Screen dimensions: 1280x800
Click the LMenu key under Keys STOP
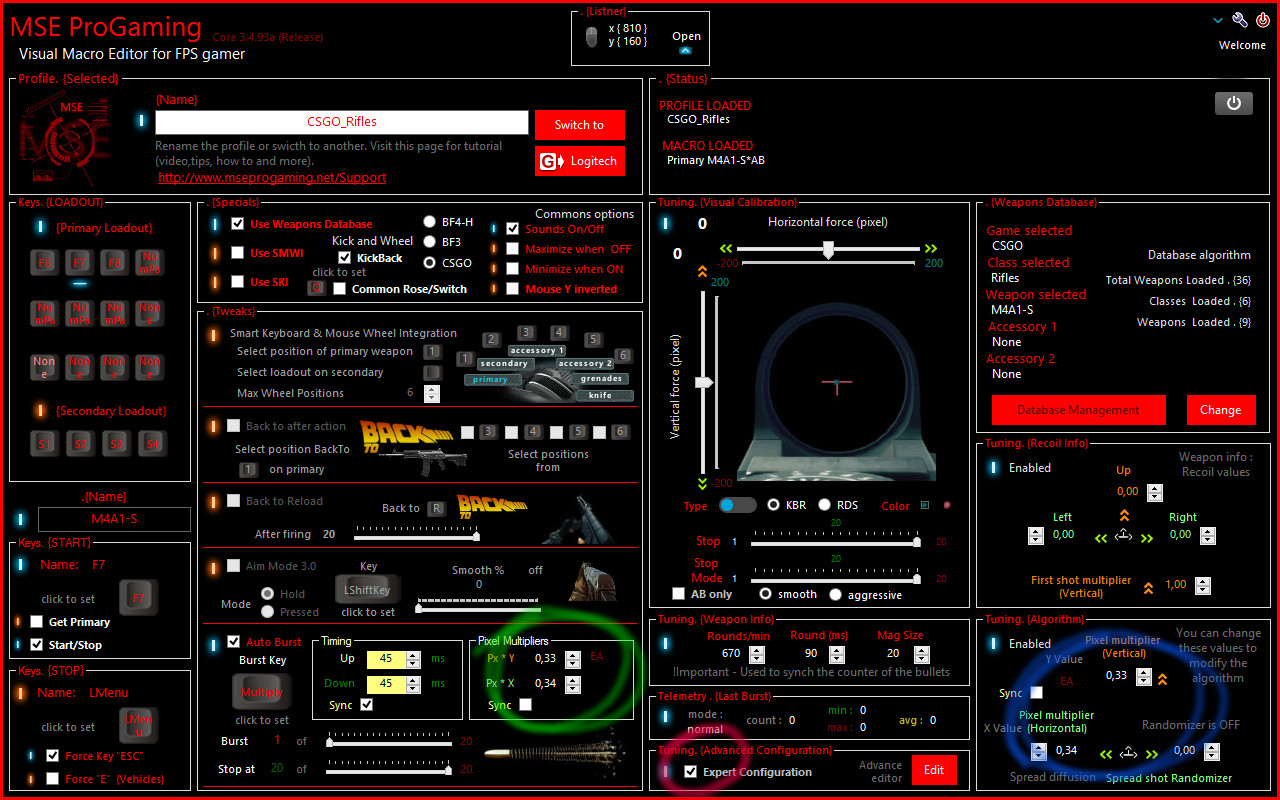(138, 725)
